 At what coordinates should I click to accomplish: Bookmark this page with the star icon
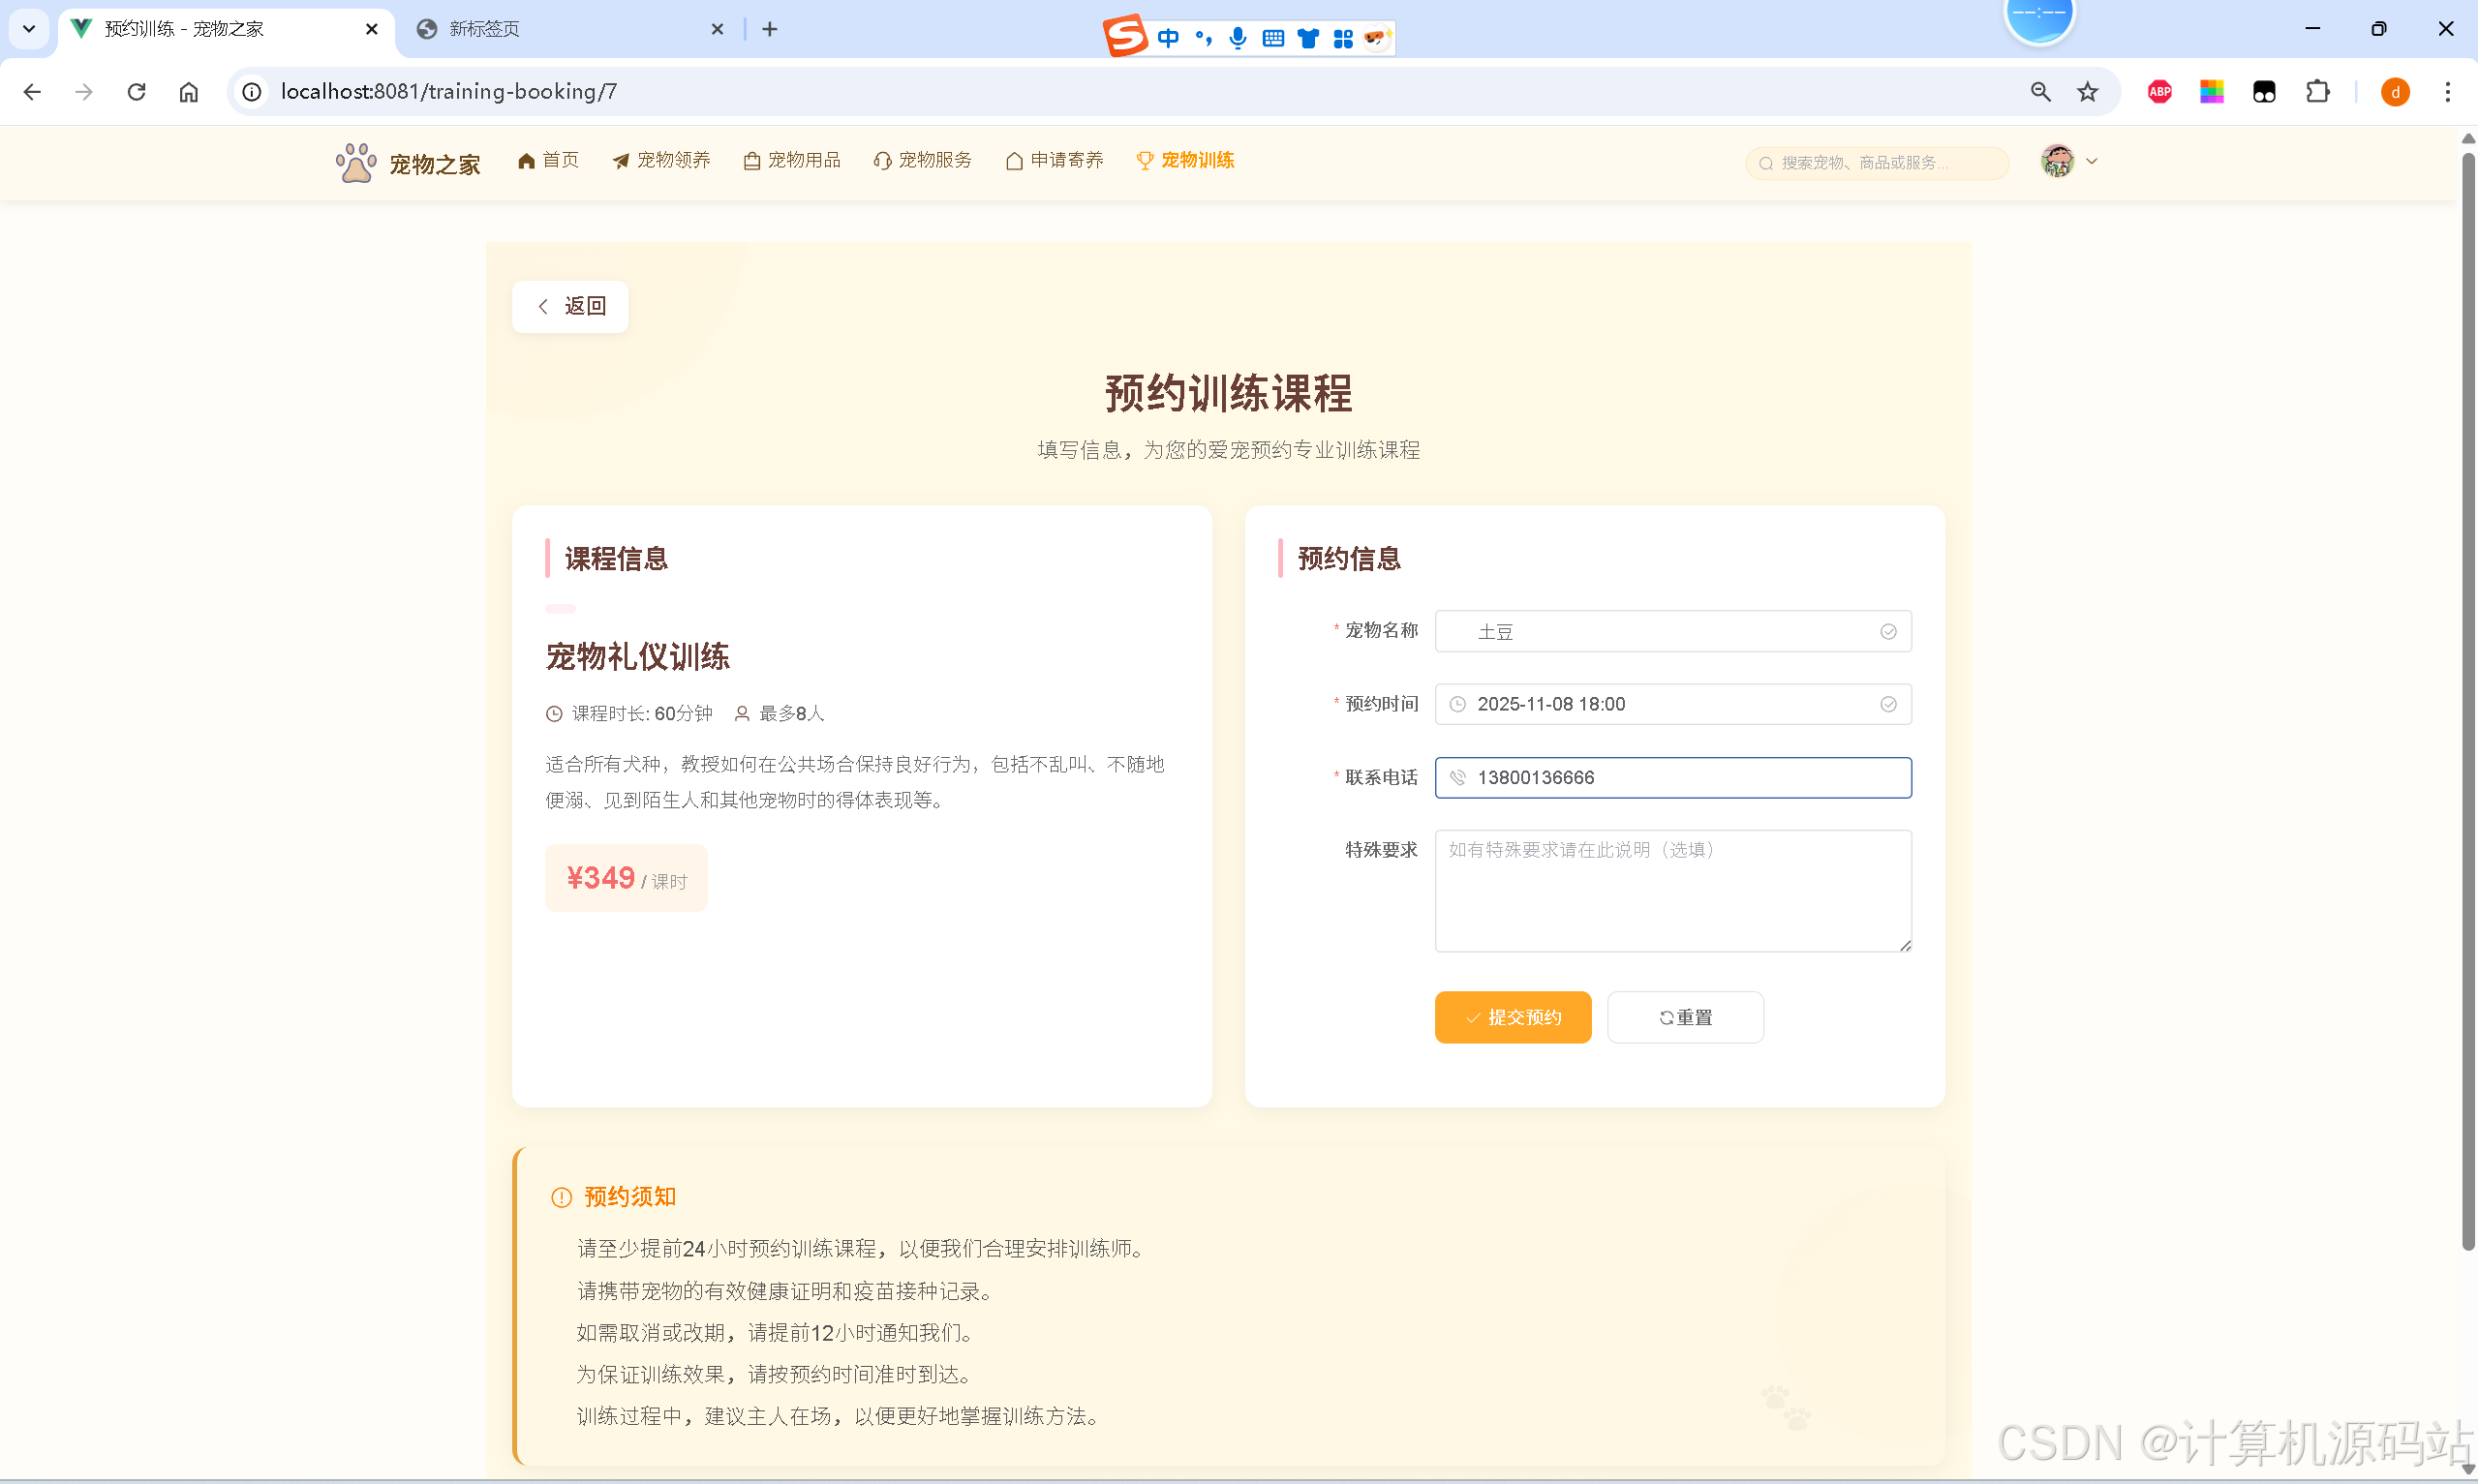(2087, 92)
